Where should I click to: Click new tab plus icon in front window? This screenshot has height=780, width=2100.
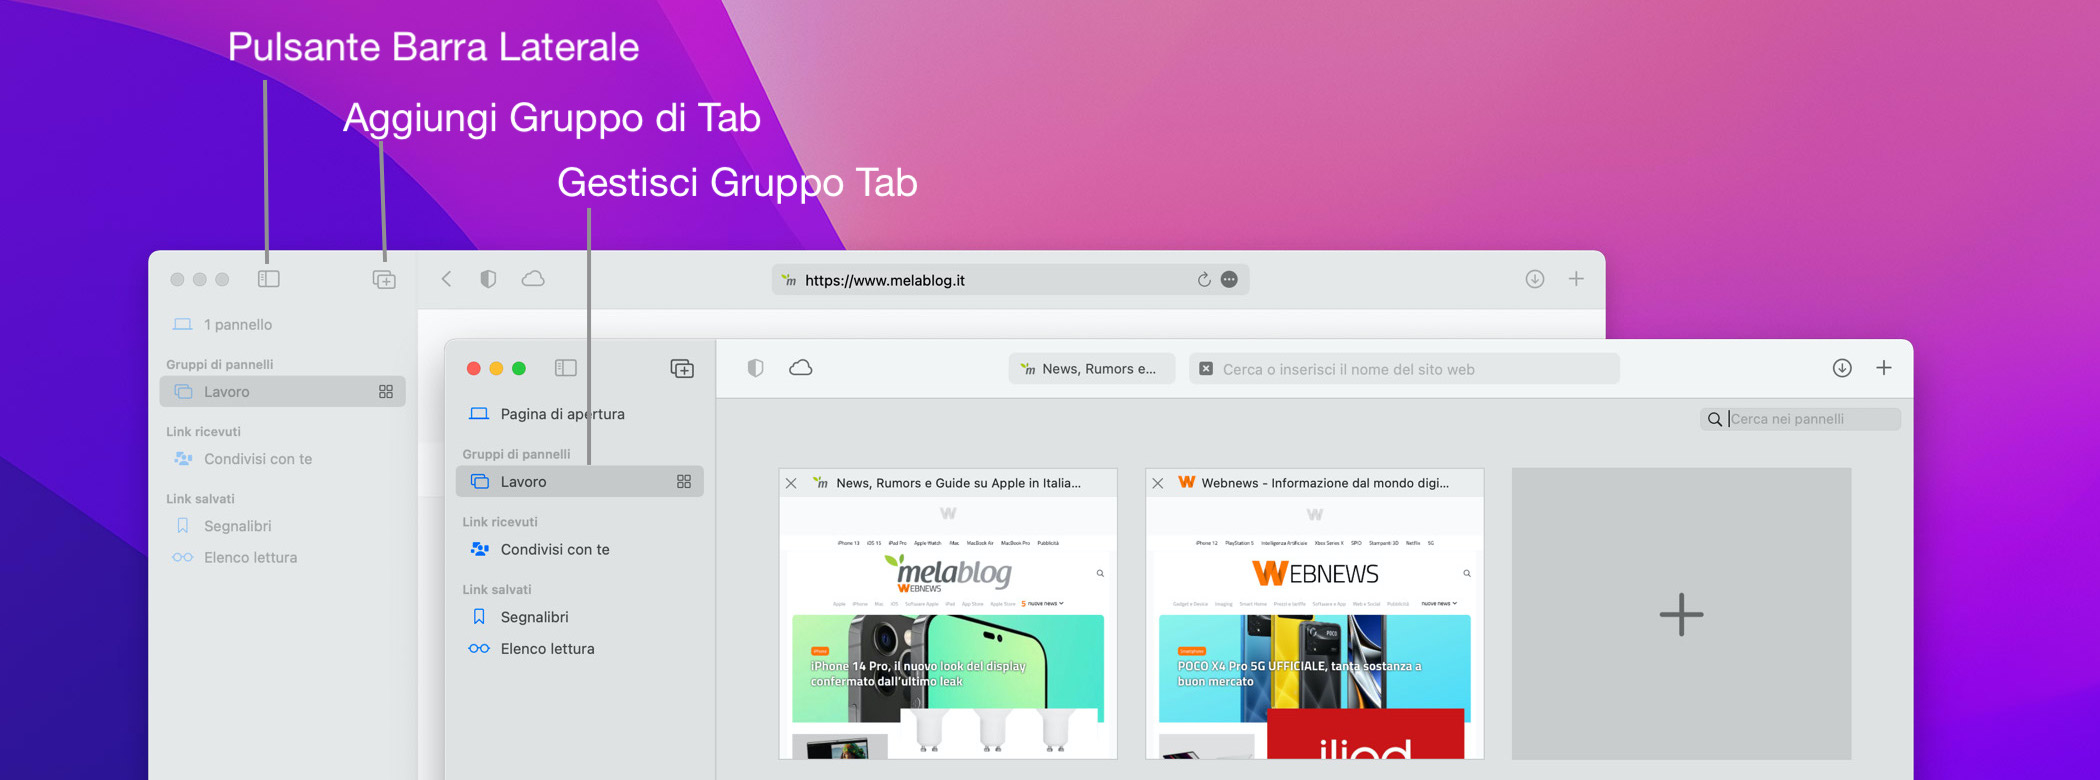pos(1884,368)
